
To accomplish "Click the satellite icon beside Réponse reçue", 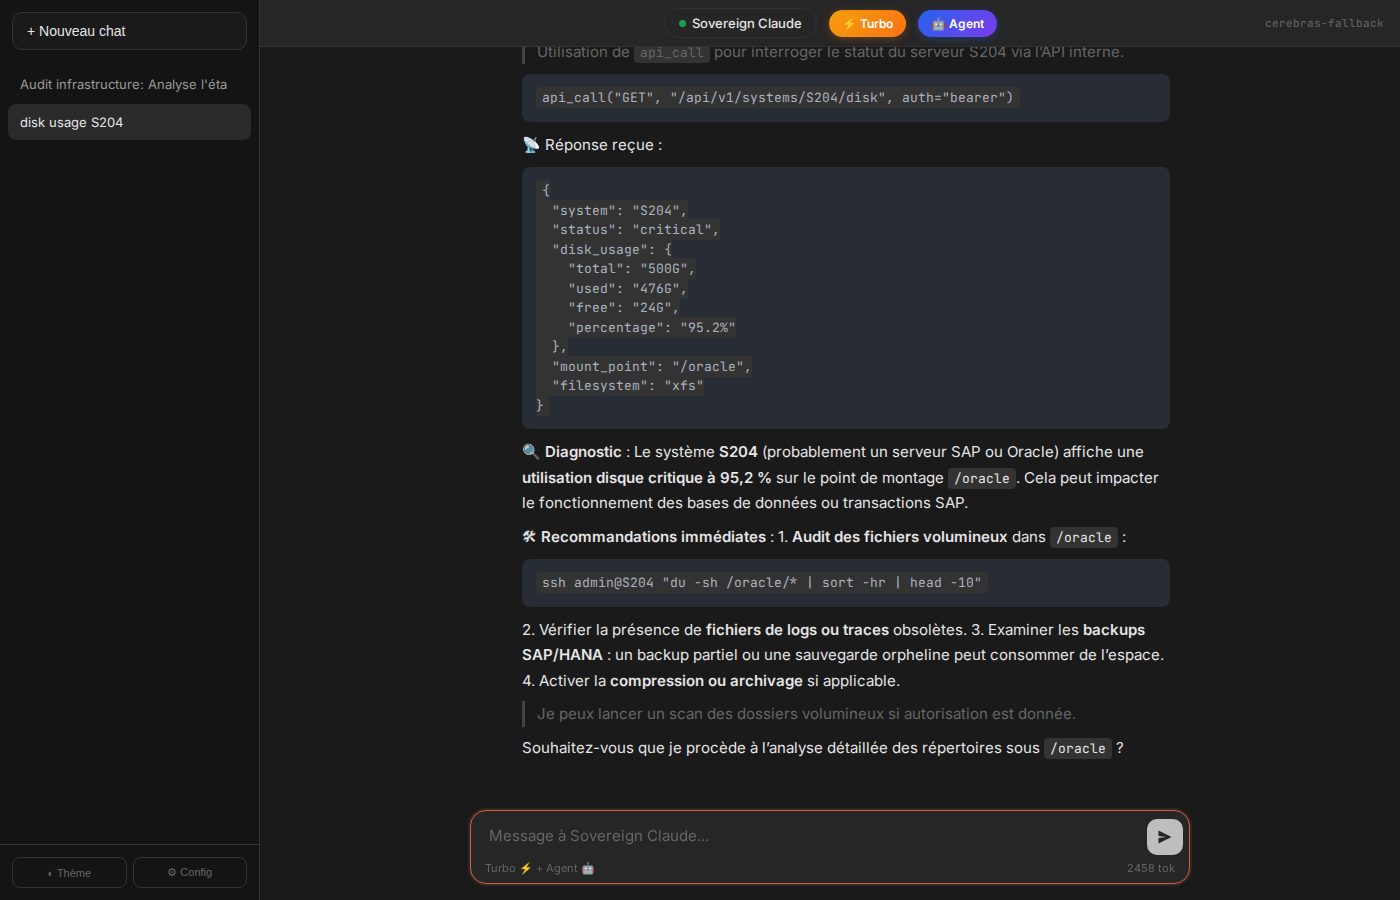I will pyautogui.click(x=531, y=145).
